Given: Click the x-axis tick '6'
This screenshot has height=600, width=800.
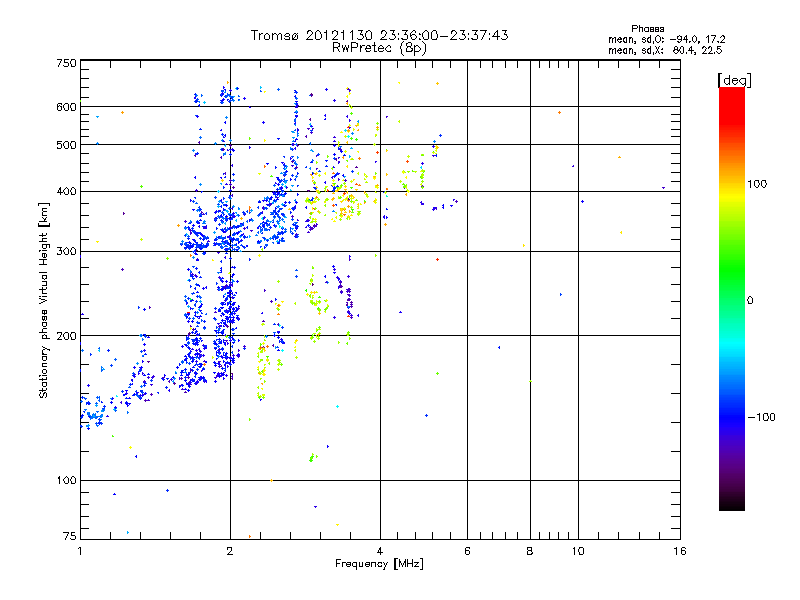Looking at the screenshot, I should pos(467,551).
